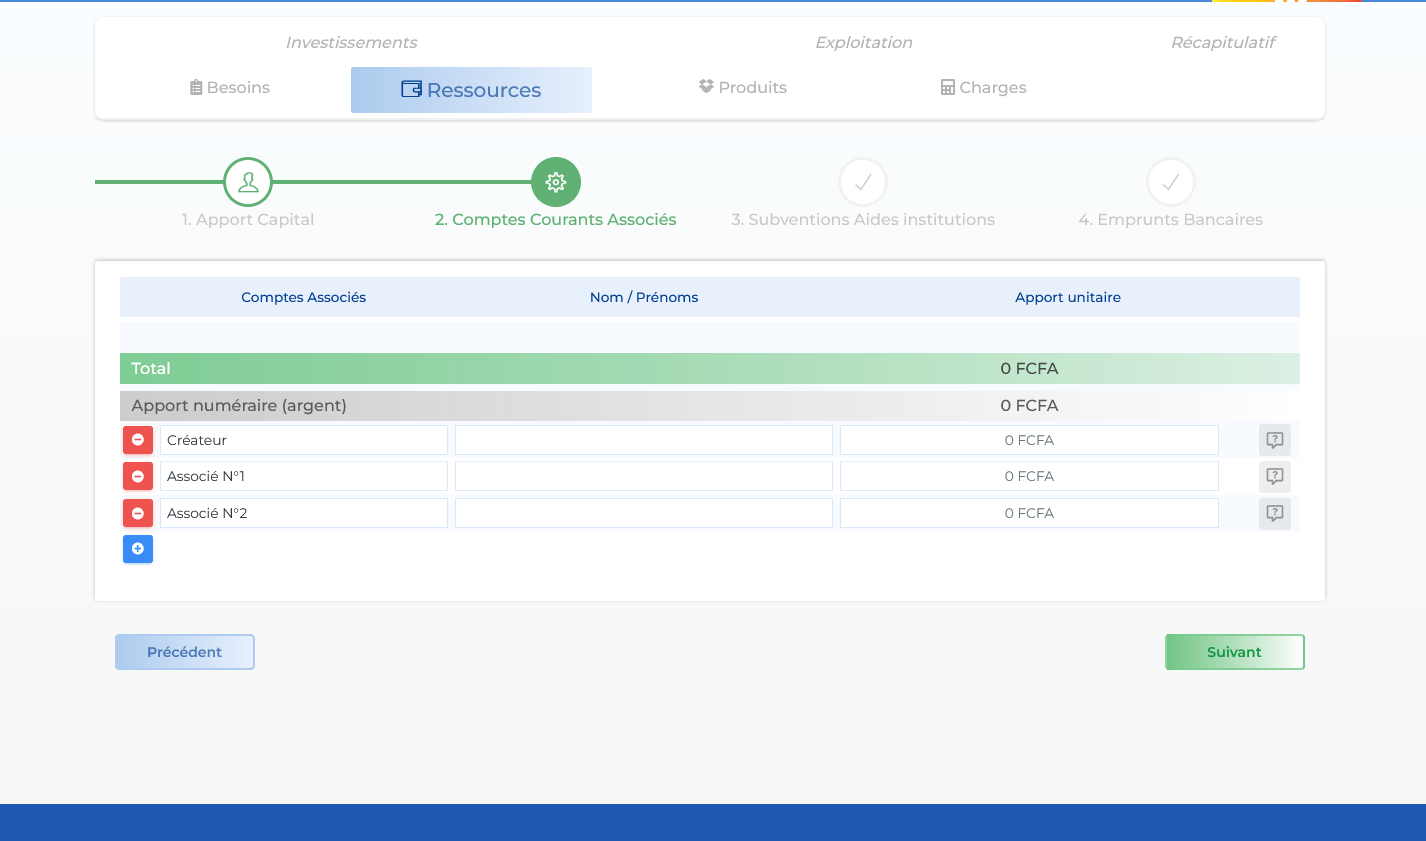Jump to step 3 Subventions Aides institutions

click(863, 182)
